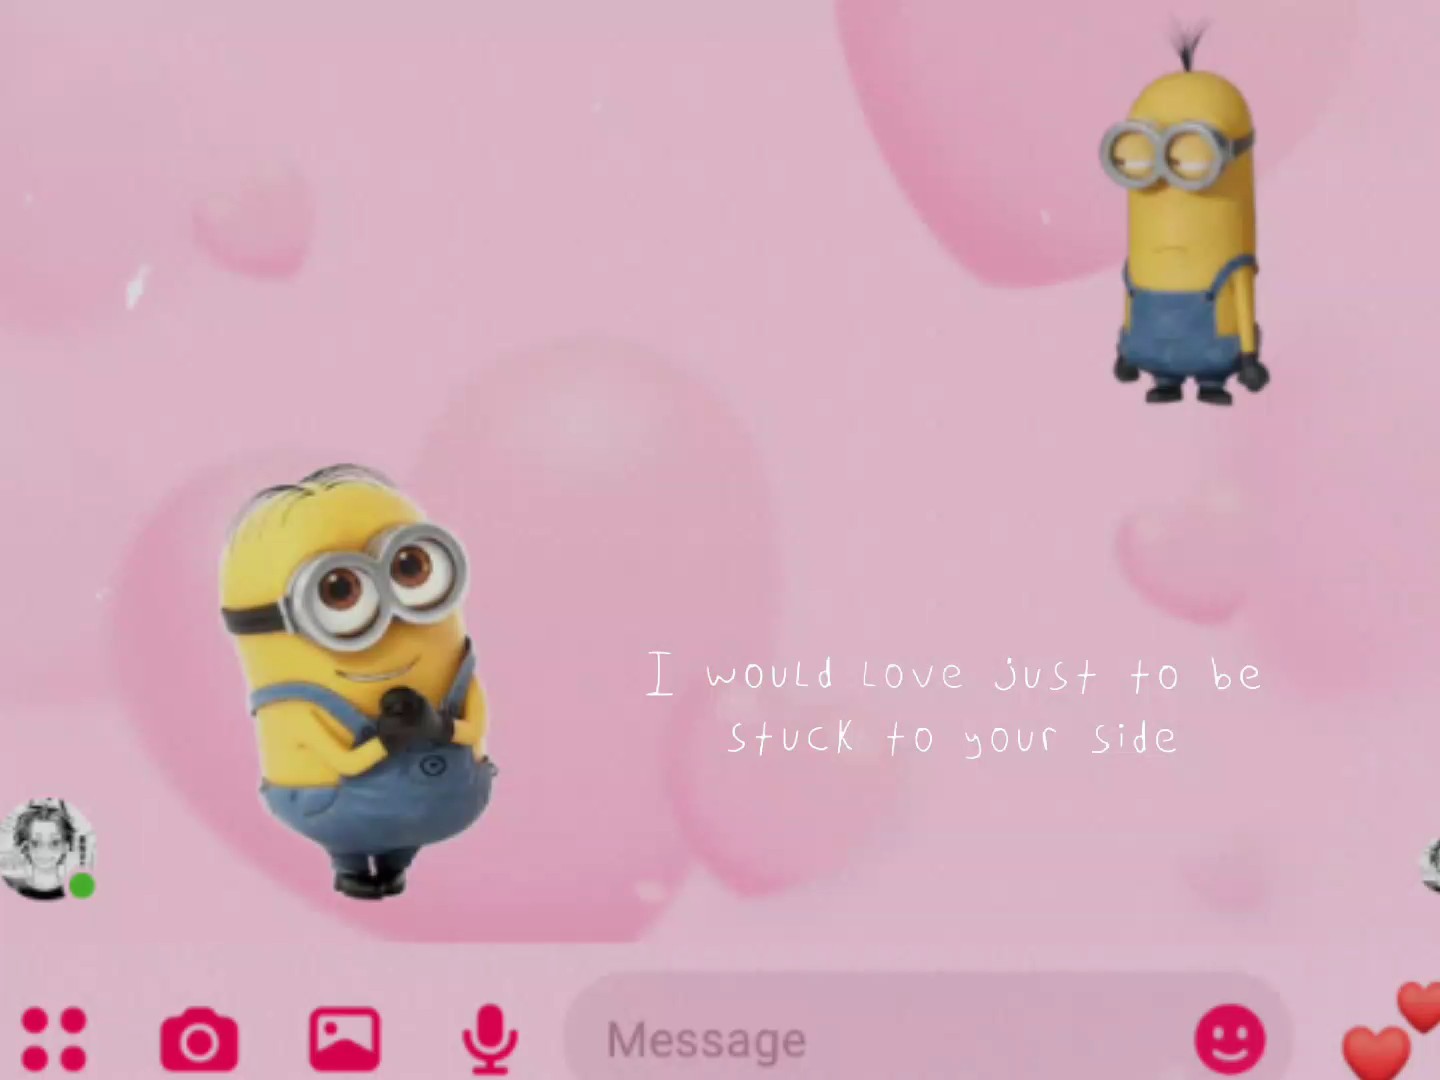This screenshot has height=1080, width=1440.
Task: Open the contact's profile picture avatar
Action: tap(47, 849)
